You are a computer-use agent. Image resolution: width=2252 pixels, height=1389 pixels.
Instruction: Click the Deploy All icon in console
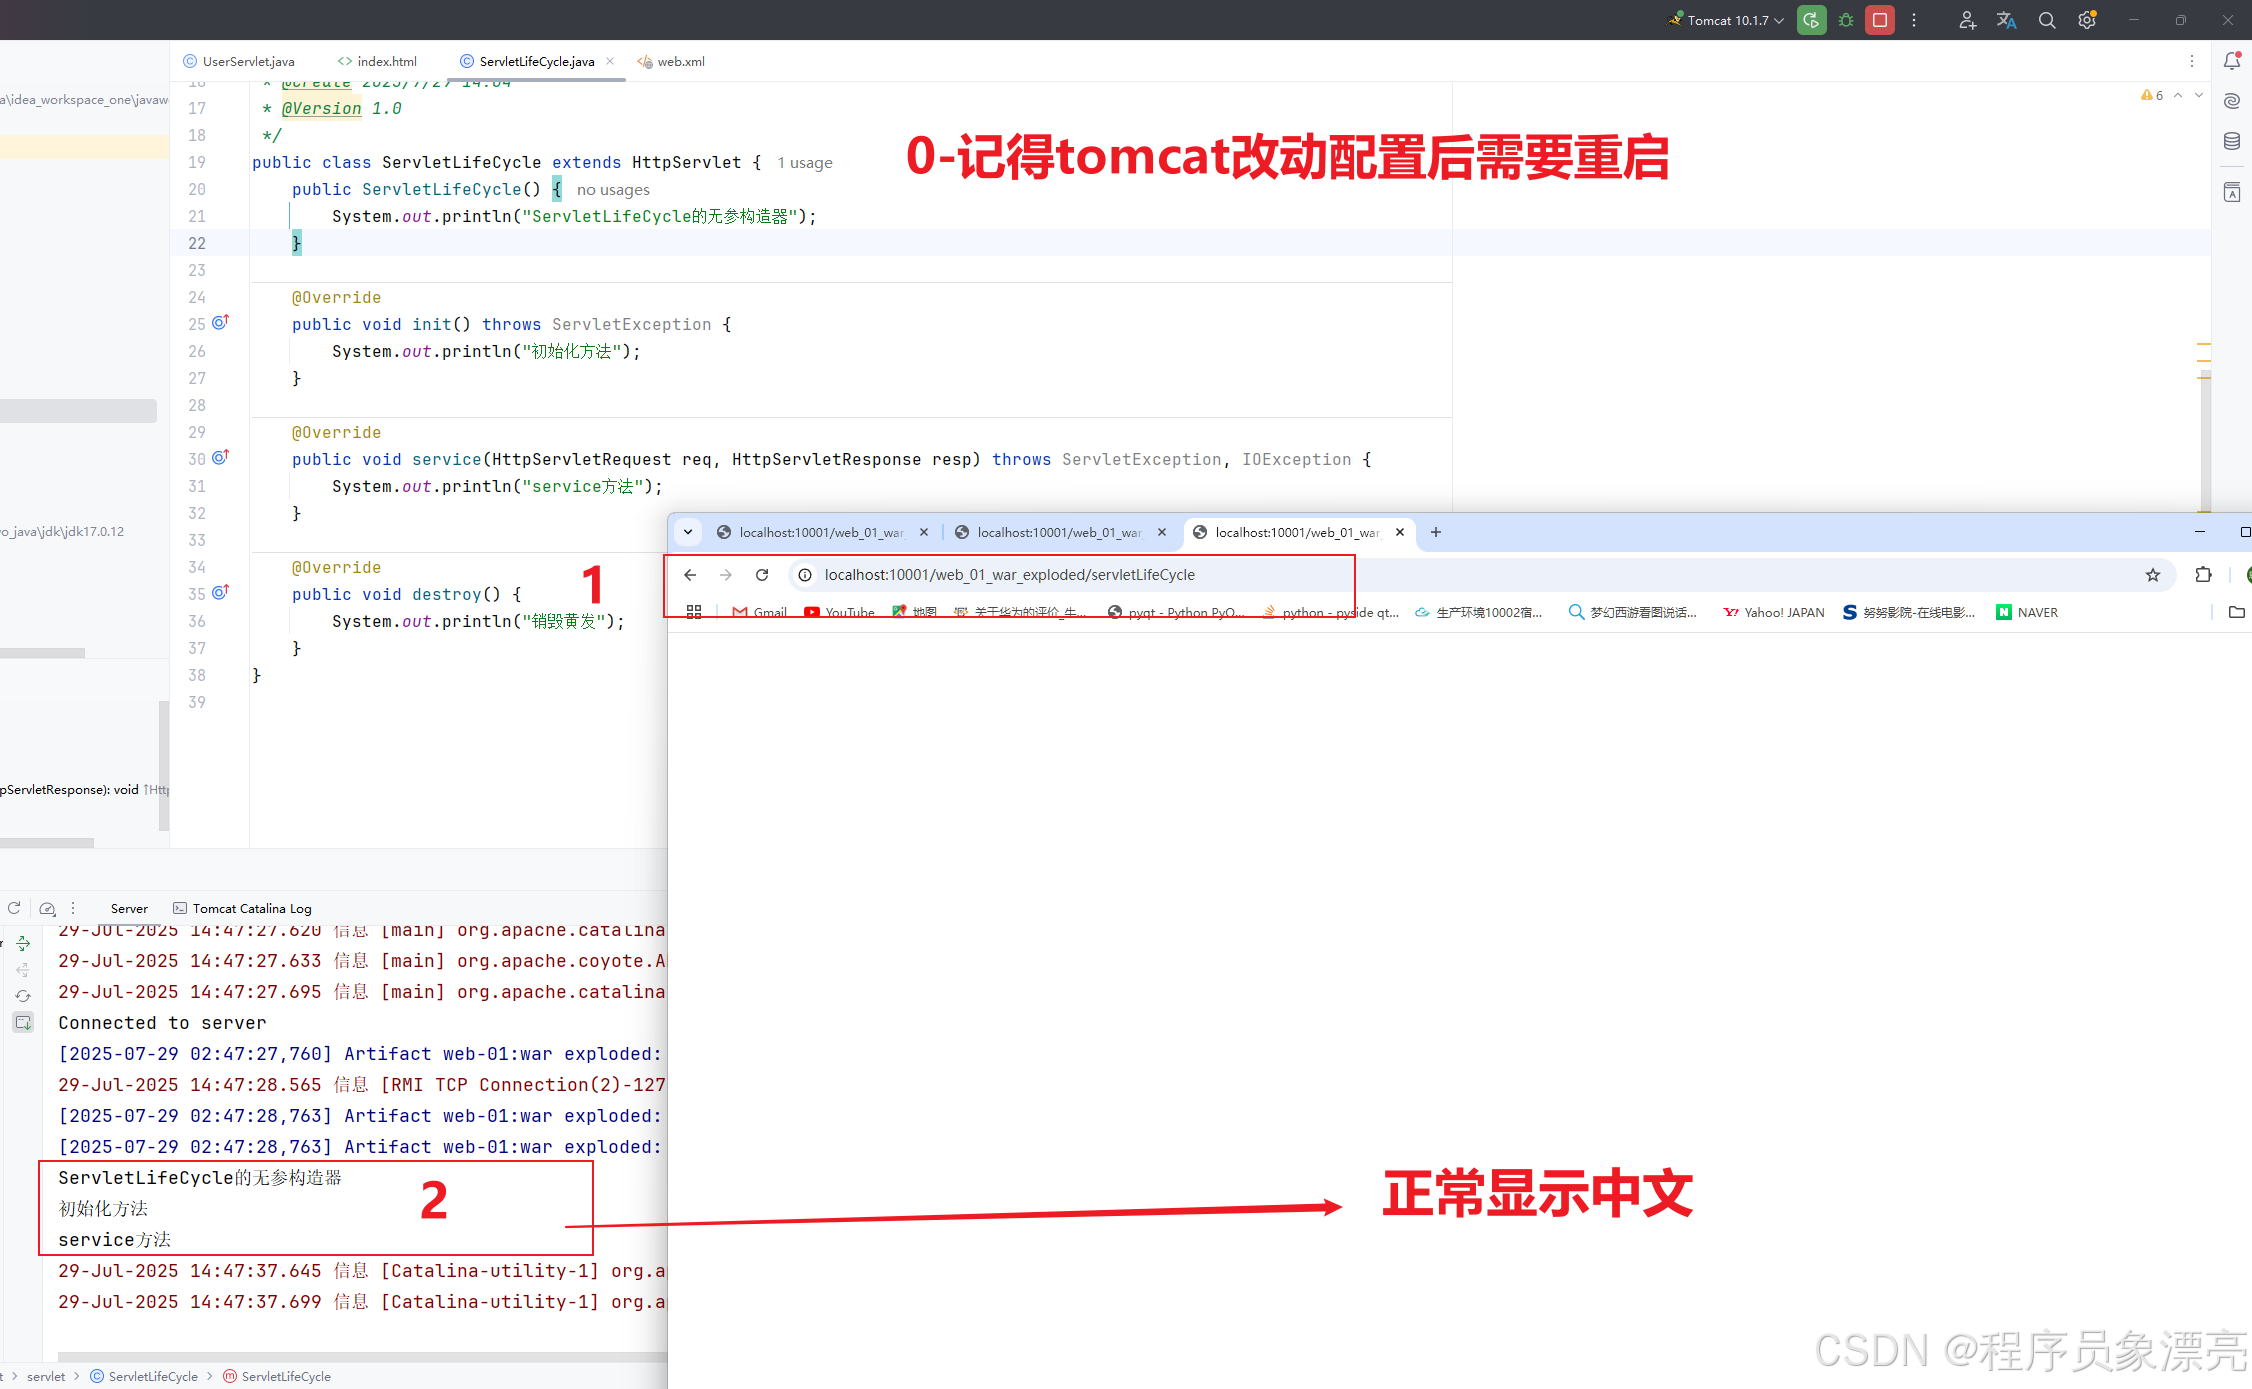pyautogui.click(x=23, y=943)
